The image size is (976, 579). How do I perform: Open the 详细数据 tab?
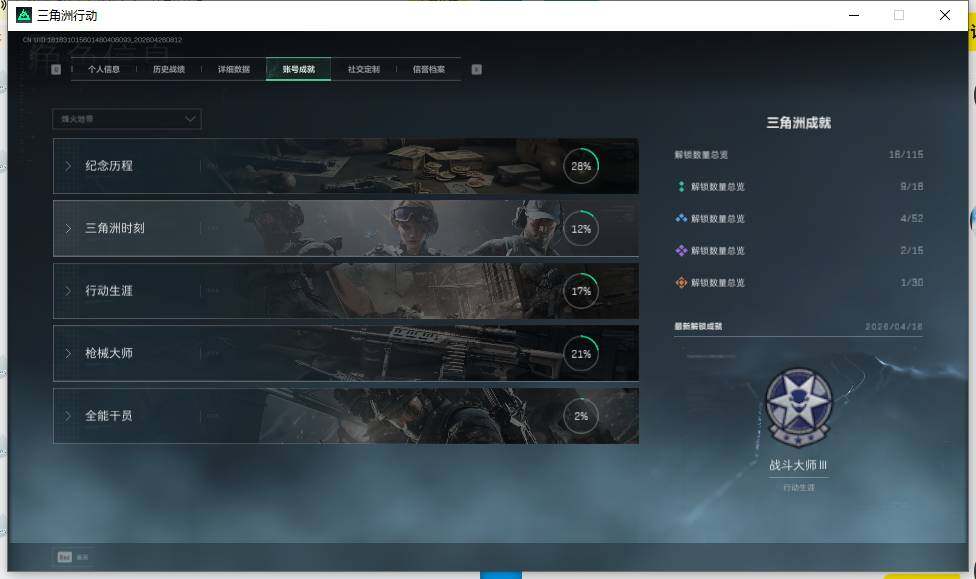point(233,69)
